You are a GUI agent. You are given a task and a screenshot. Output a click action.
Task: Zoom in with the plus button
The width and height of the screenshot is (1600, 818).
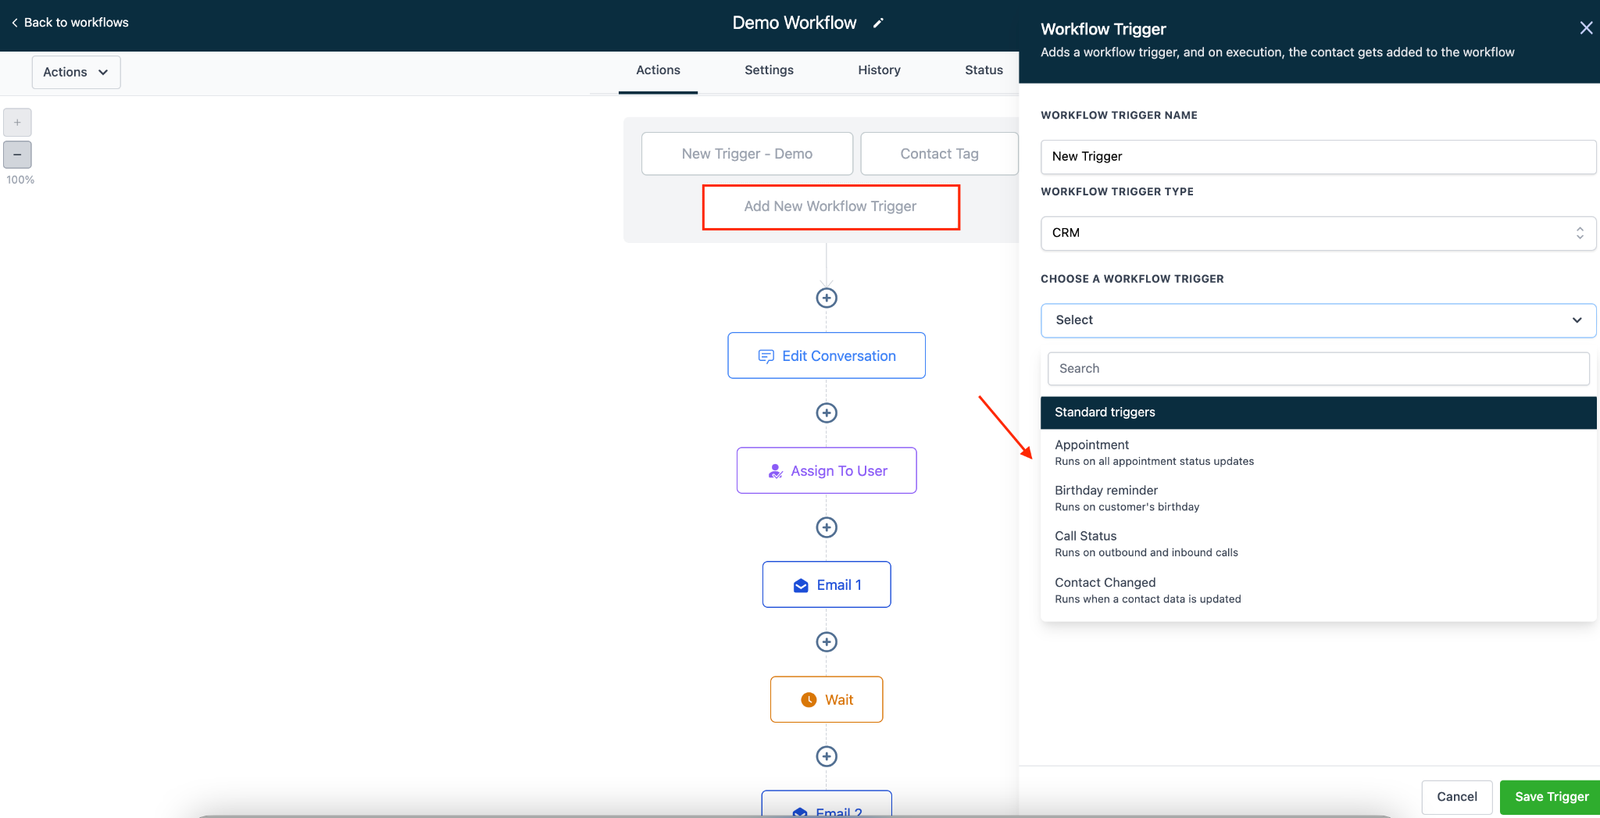(x=17, y=122)
